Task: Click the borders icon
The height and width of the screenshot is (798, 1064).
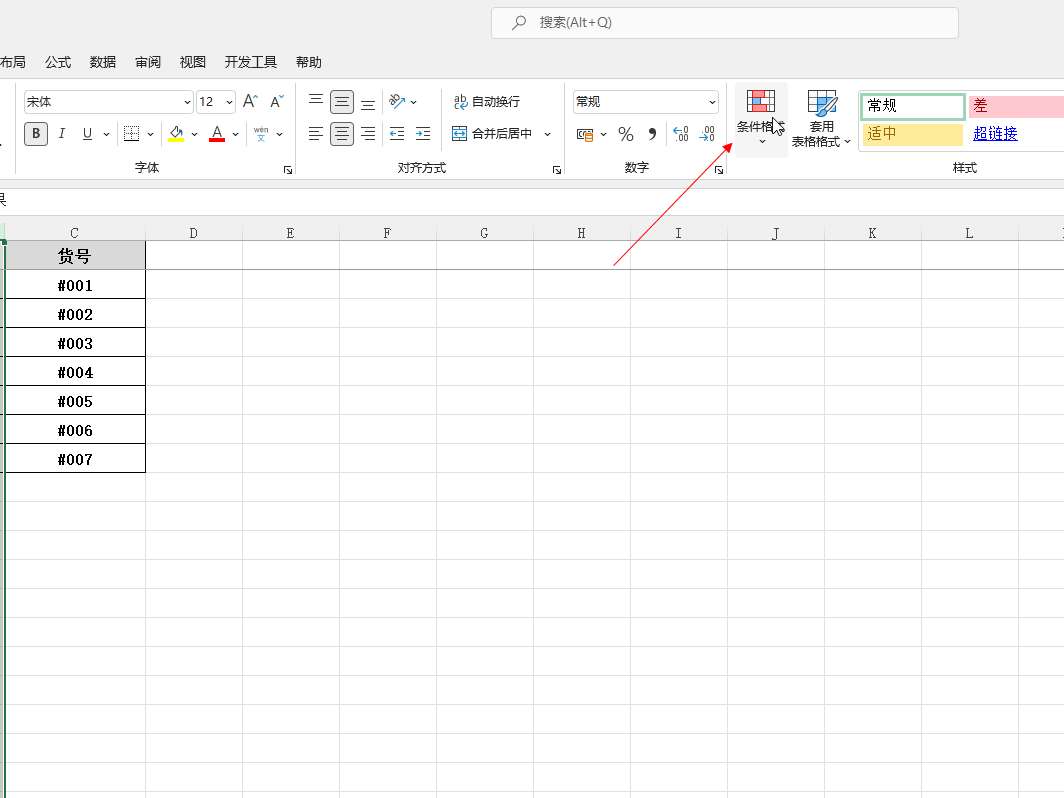Action: (x=132, y=134)
